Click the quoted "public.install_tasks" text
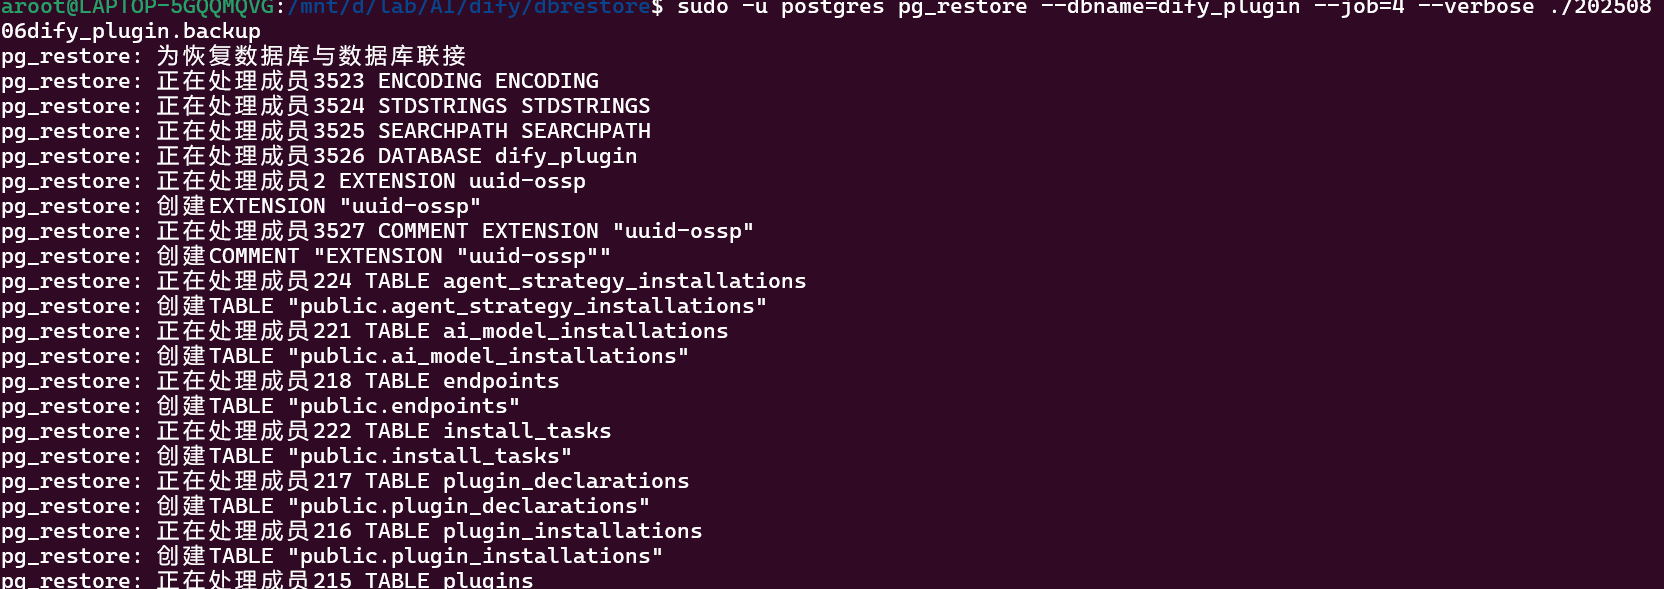Screen dimensions: 1664x589 pyautogui.click(x=430, y=456)
